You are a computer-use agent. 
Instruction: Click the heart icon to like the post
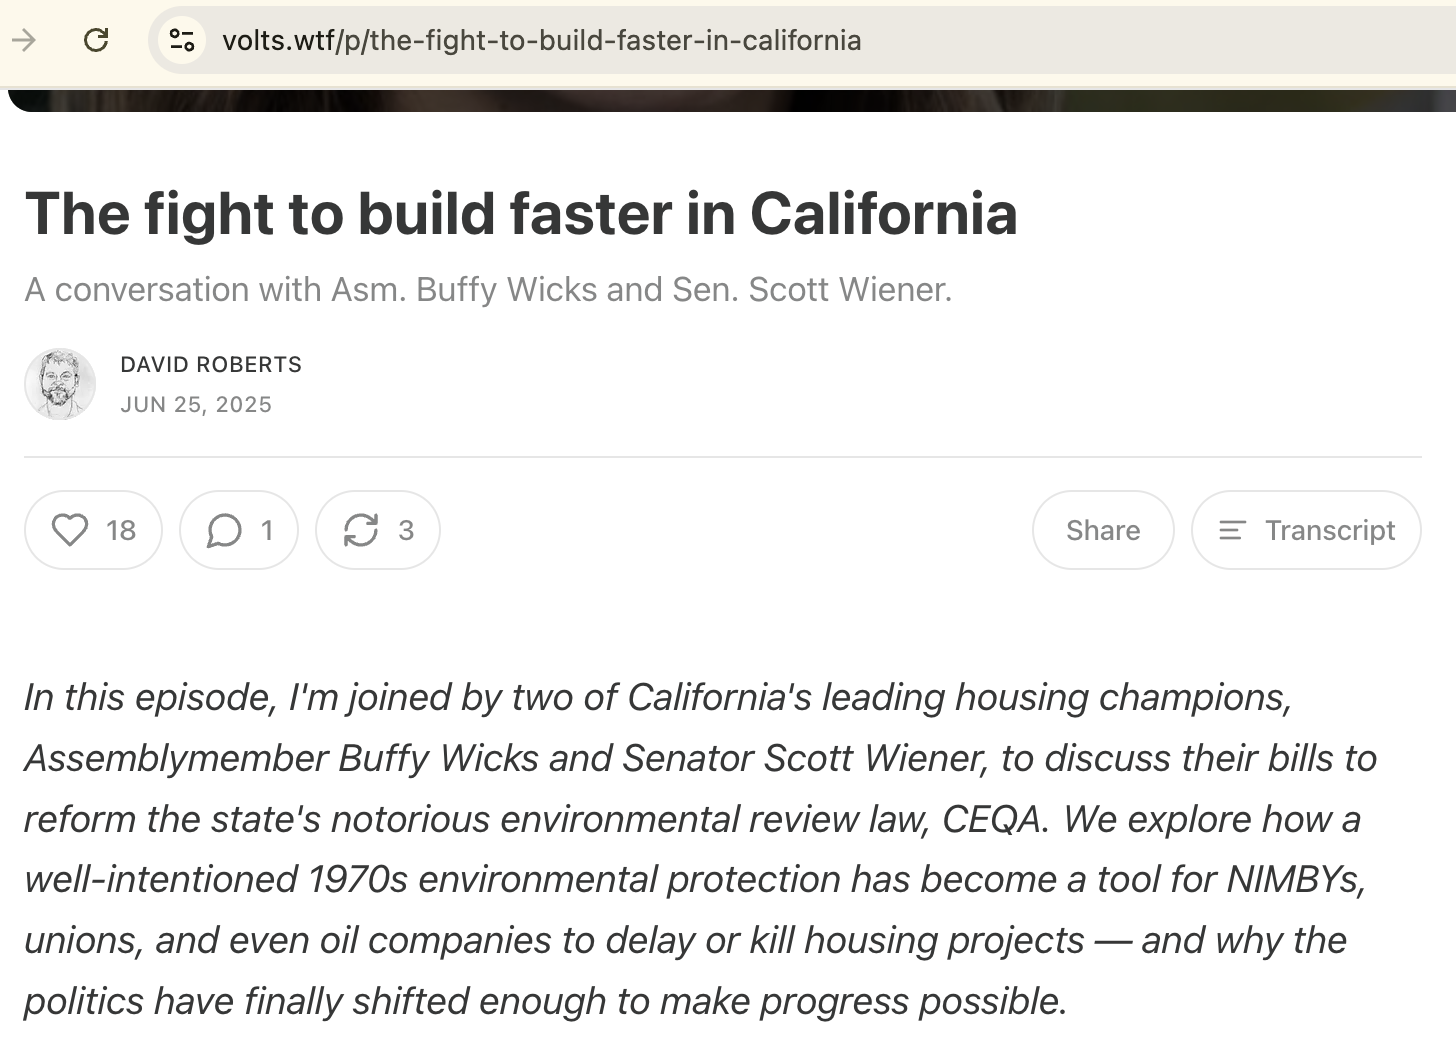(70, 530)
